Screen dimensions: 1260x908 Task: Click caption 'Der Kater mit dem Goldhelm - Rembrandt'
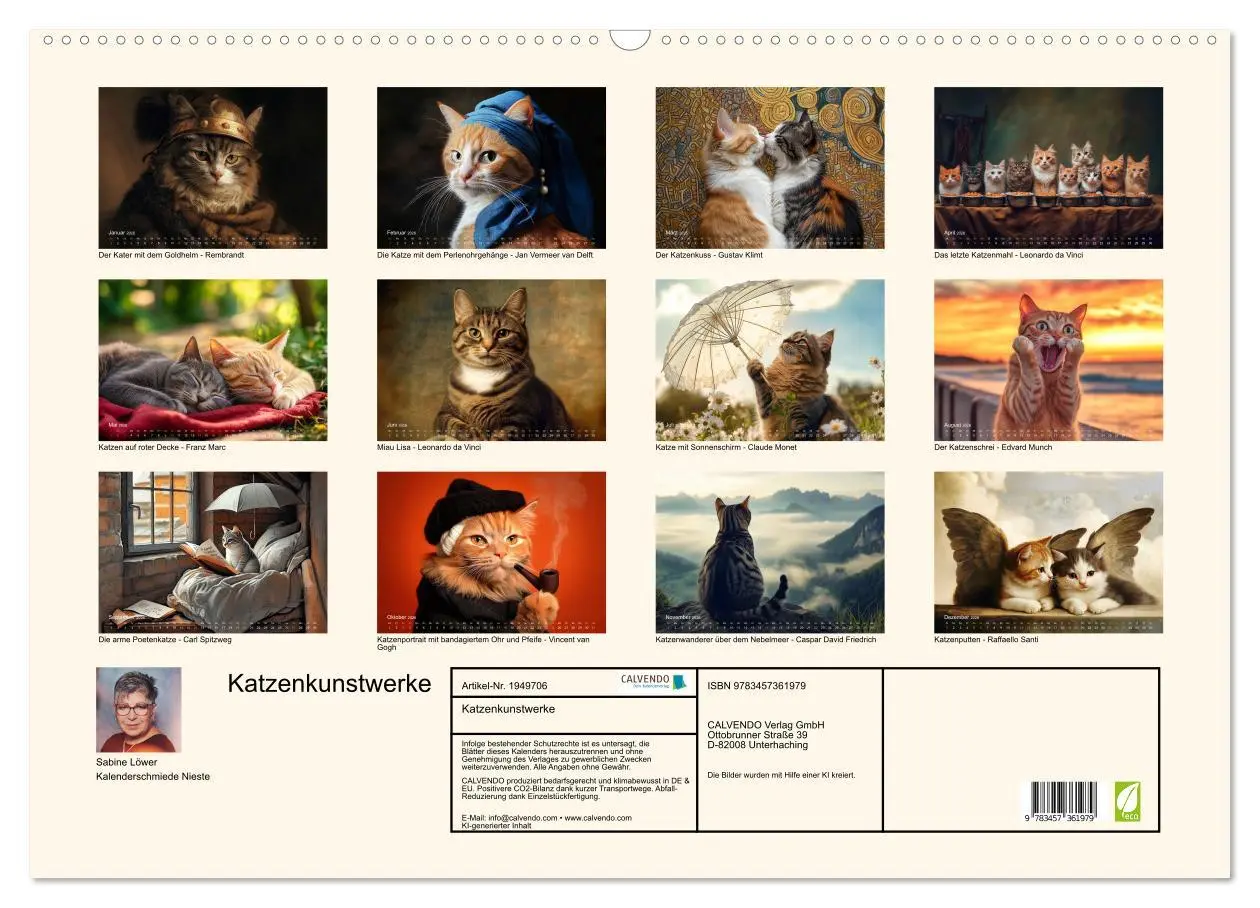point(171,255)
